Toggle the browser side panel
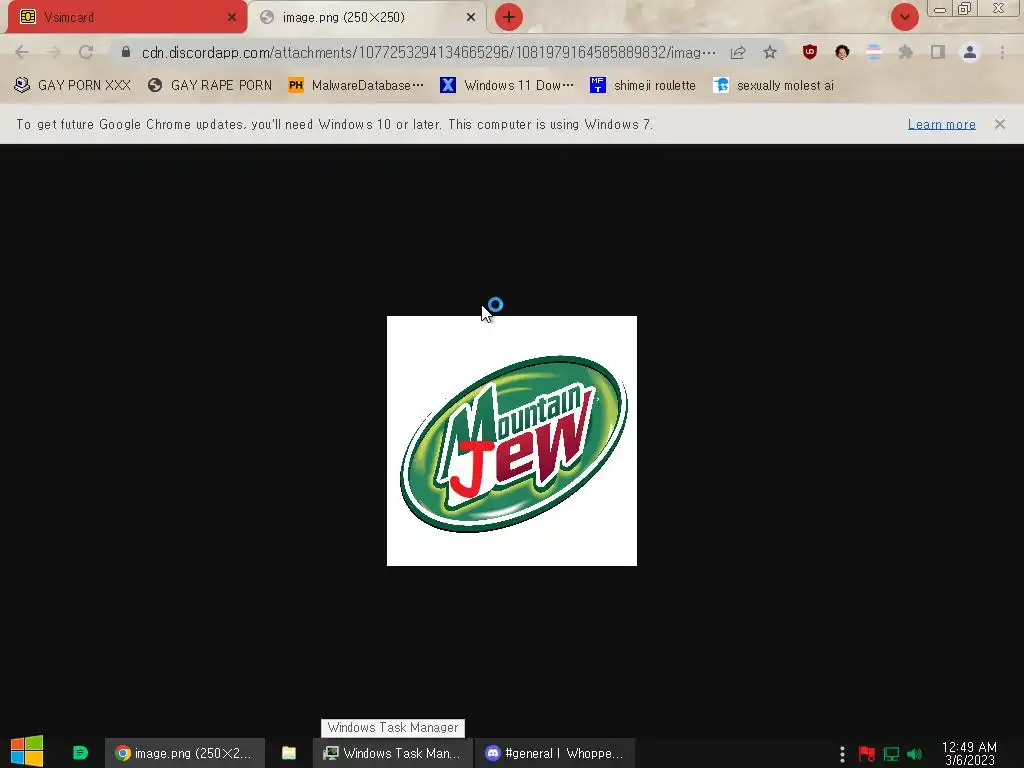The height and width of the screenshot is (768, 1024). click(938, 52)
